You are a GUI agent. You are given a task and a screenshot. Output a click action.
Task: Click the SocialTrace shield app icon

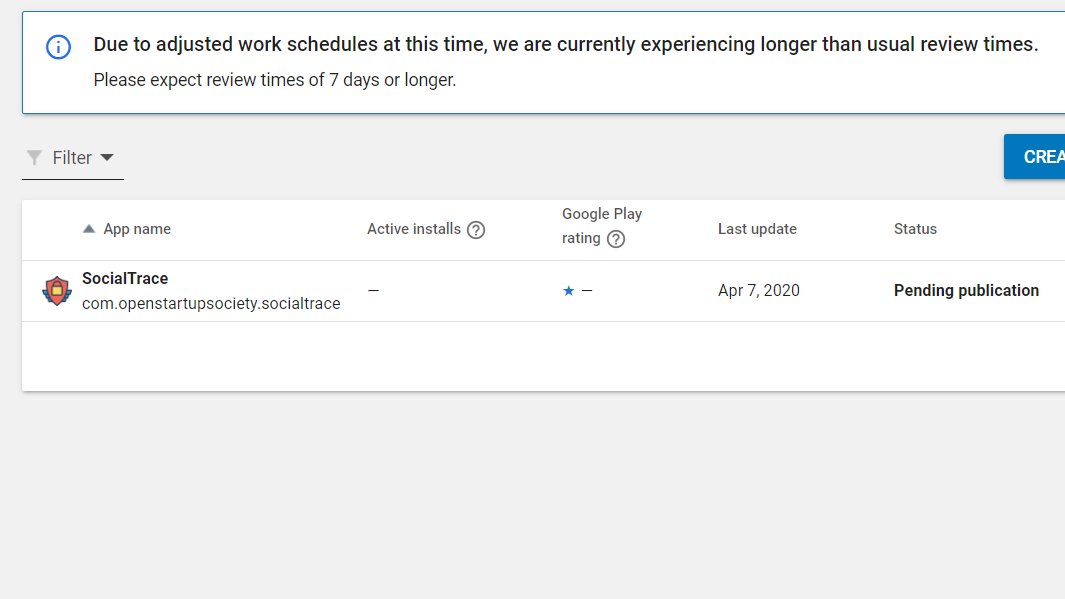point(57,291)
